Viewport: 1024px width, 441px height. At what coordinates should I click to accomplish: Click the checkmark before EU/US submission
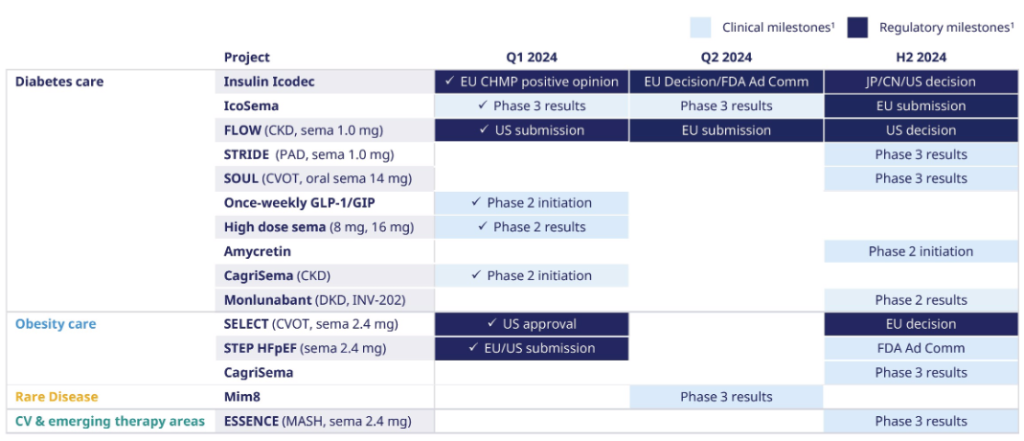pyautogui.click(x=474, y=348)
